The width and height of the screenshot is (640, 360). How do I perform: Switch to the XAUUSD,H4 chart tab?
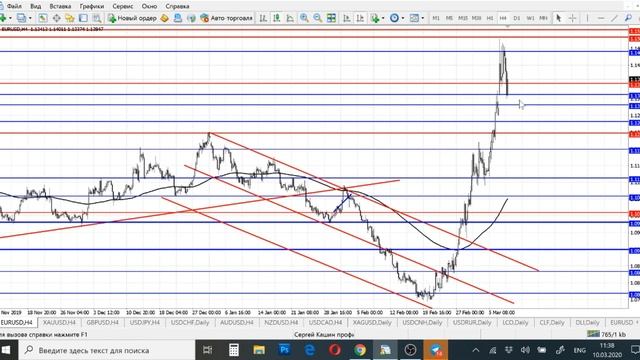tap(59, 322)
